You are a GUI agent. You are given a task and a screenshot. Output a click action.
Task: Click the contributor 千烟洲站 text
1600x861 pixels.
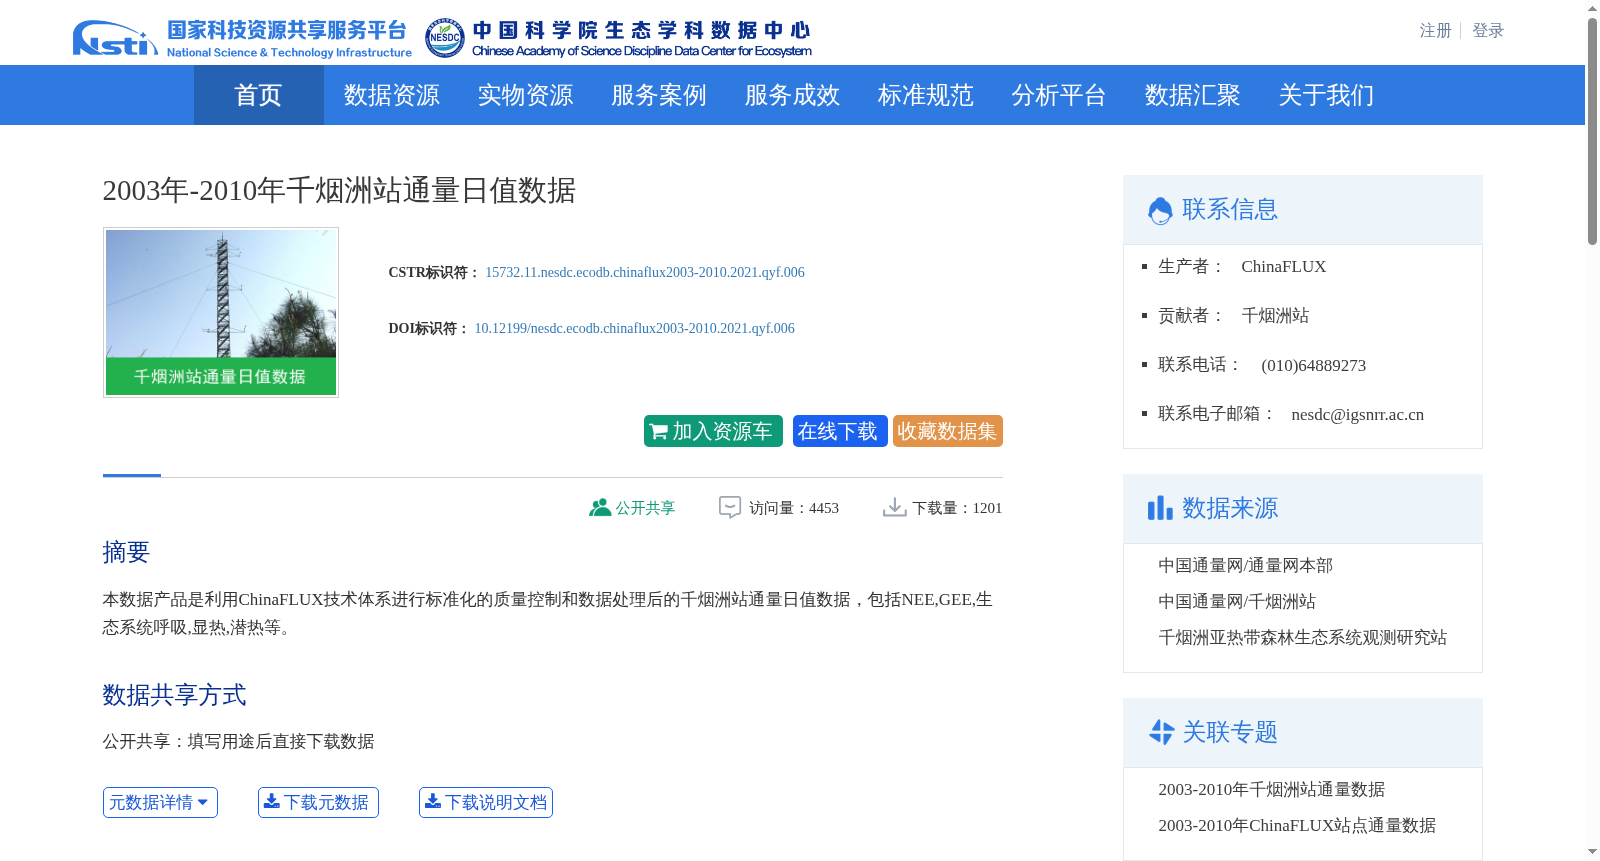pos(1275,316)
